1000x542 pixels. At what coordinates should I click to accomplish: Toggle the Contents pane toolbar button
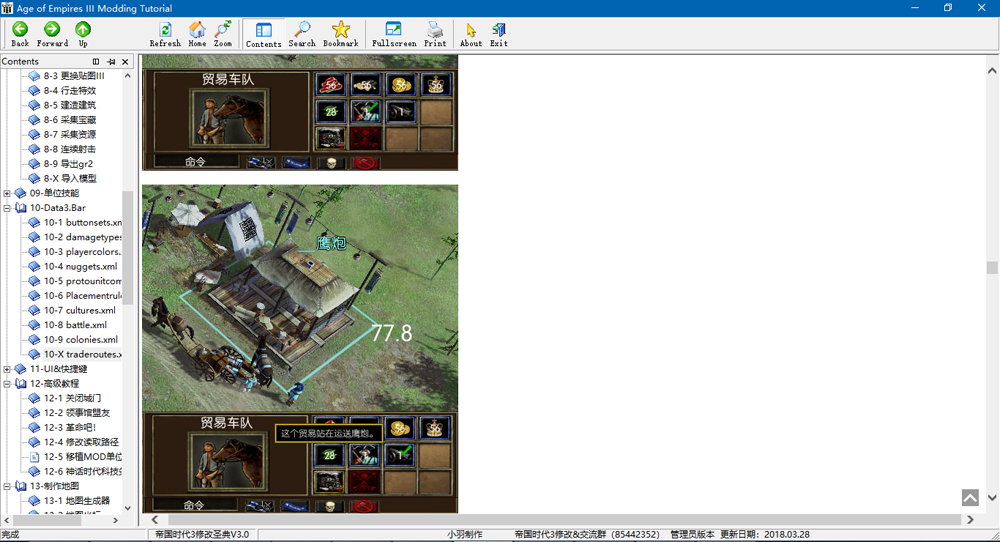point(263,34)
